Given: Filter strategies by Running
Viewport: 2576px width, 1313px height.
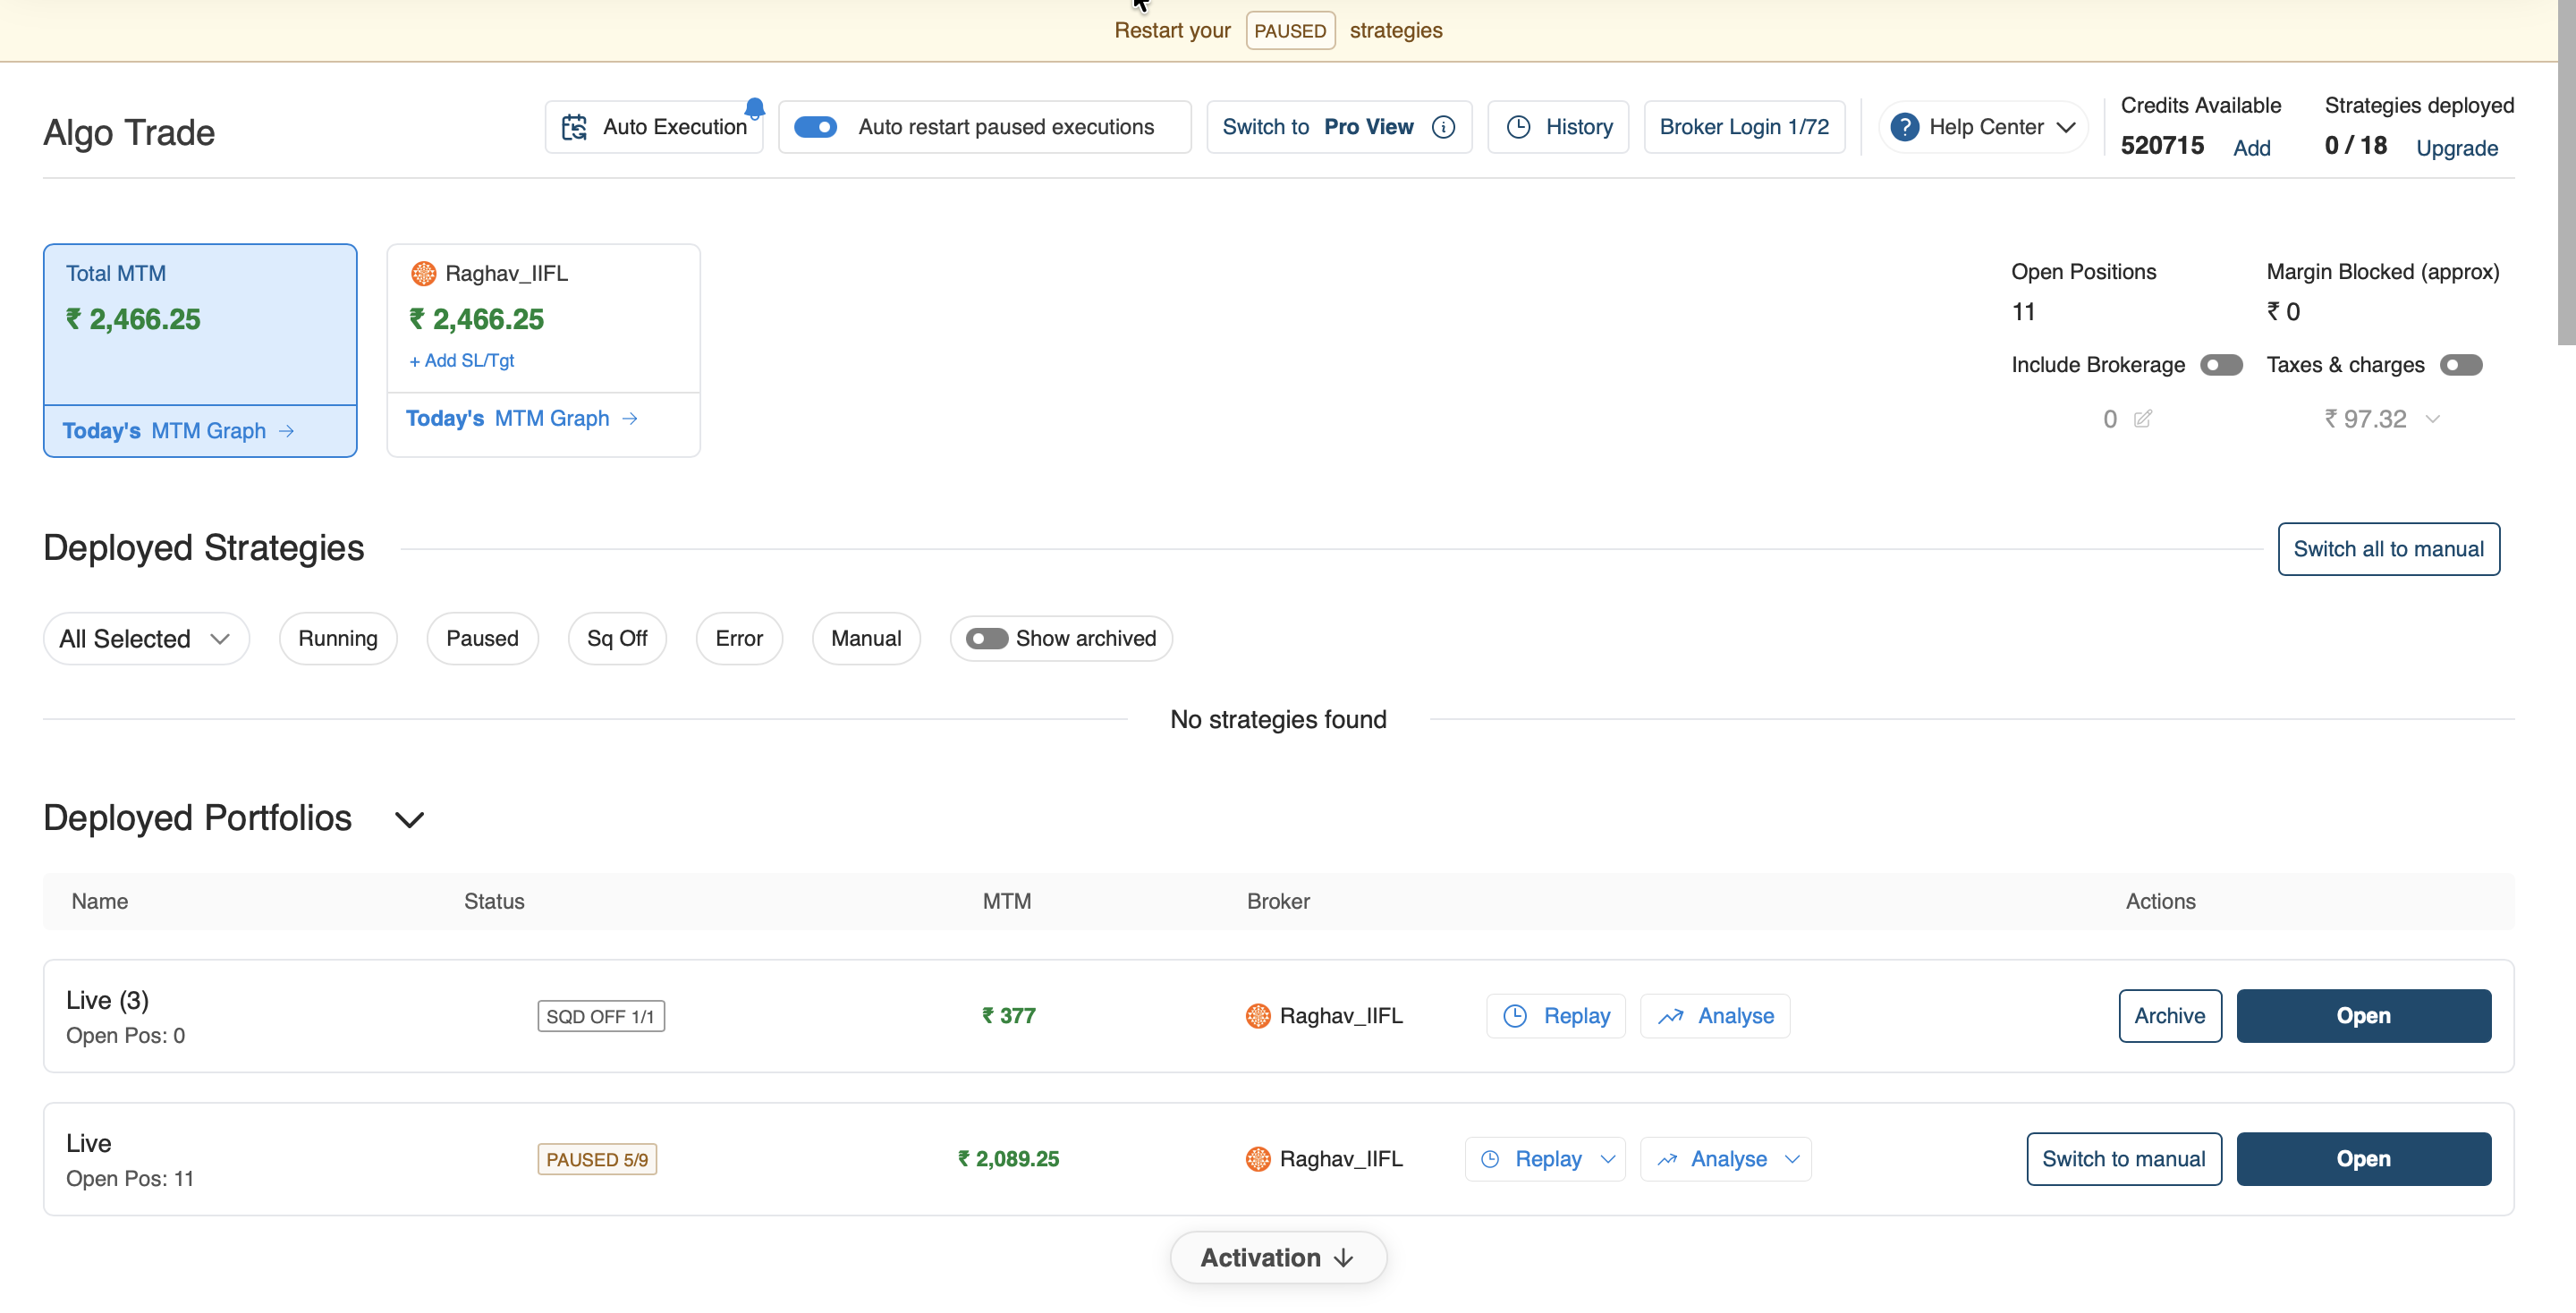Looking at the screenshot, I should tap(338, 638).
